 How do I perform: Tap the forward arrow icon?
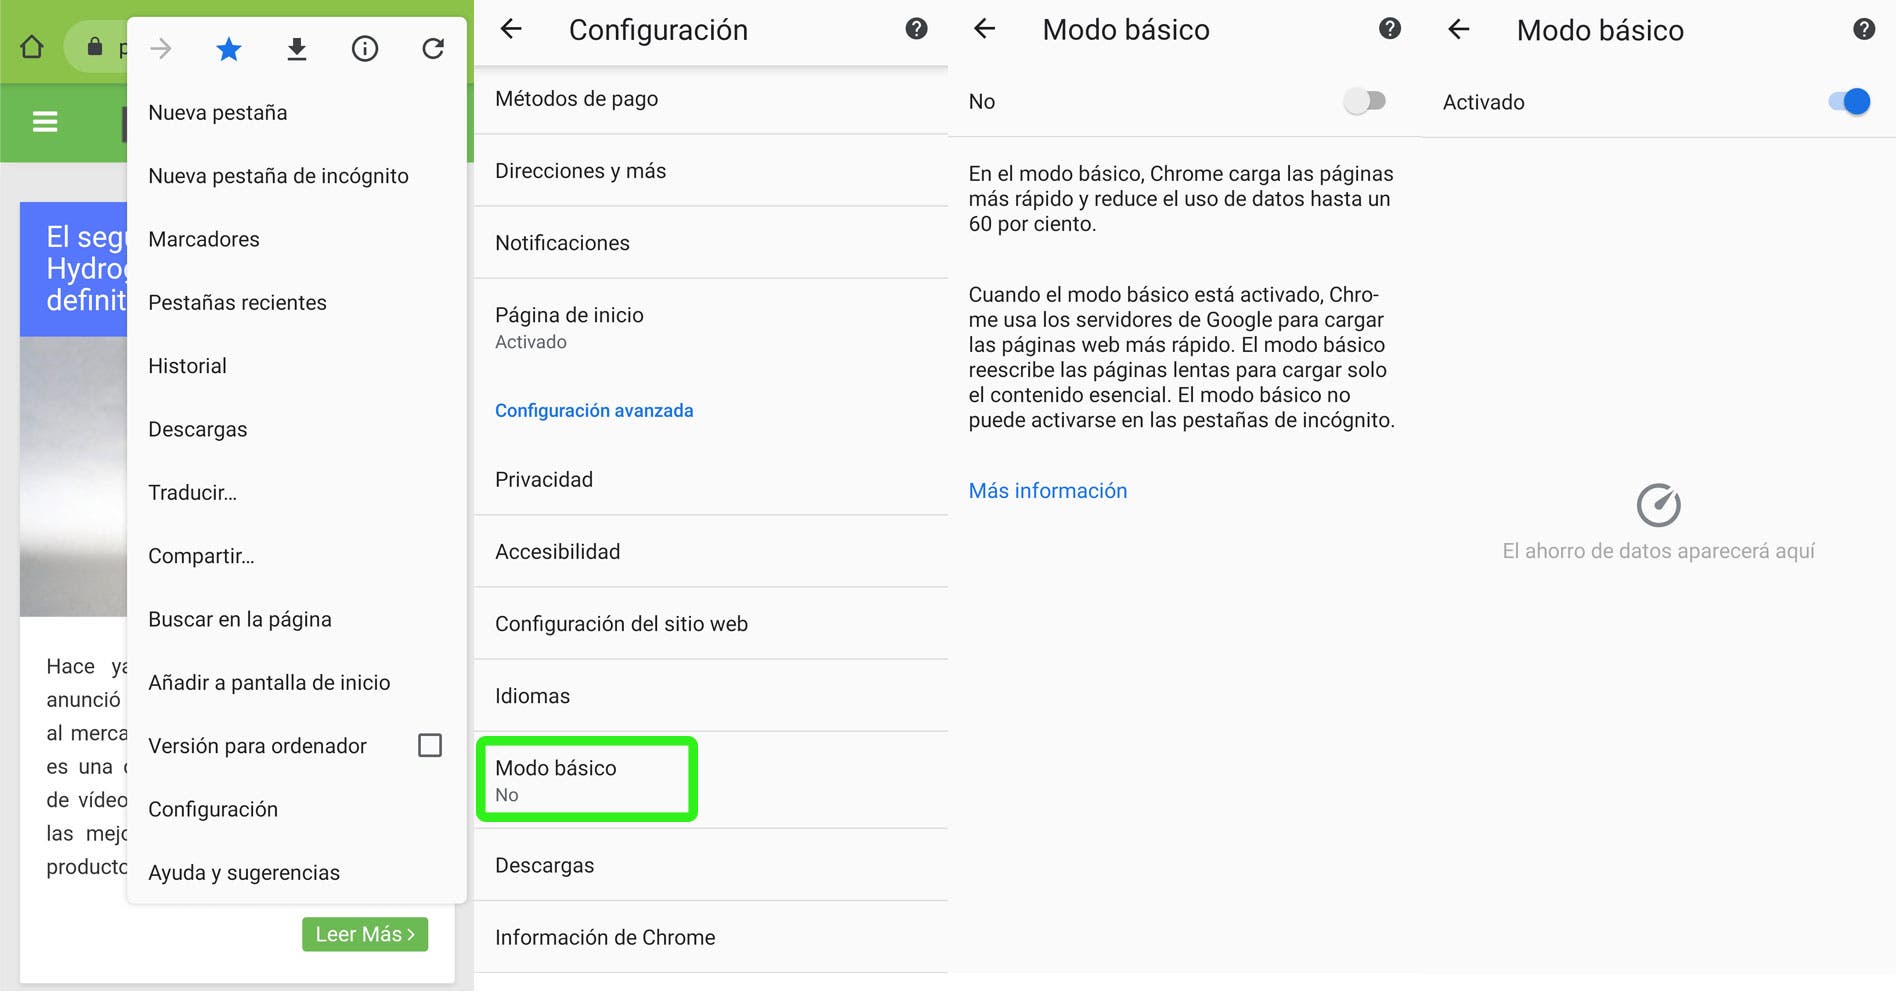coord(161,48)
